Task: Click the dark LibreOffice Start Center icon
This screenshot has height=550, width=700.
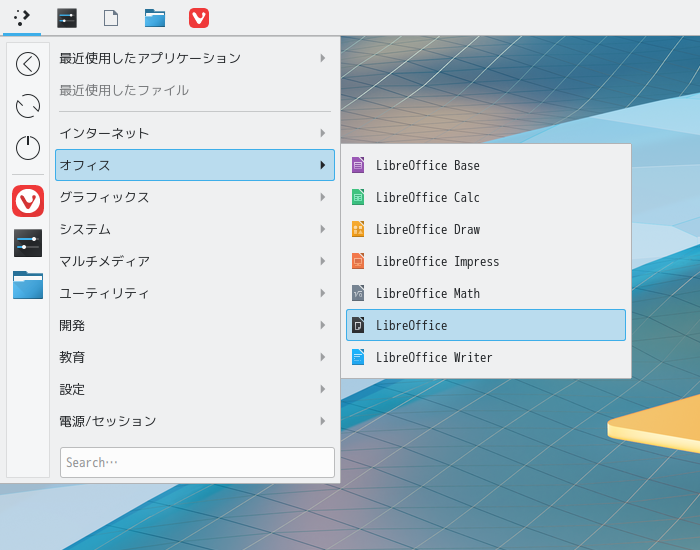Action: 358,325
